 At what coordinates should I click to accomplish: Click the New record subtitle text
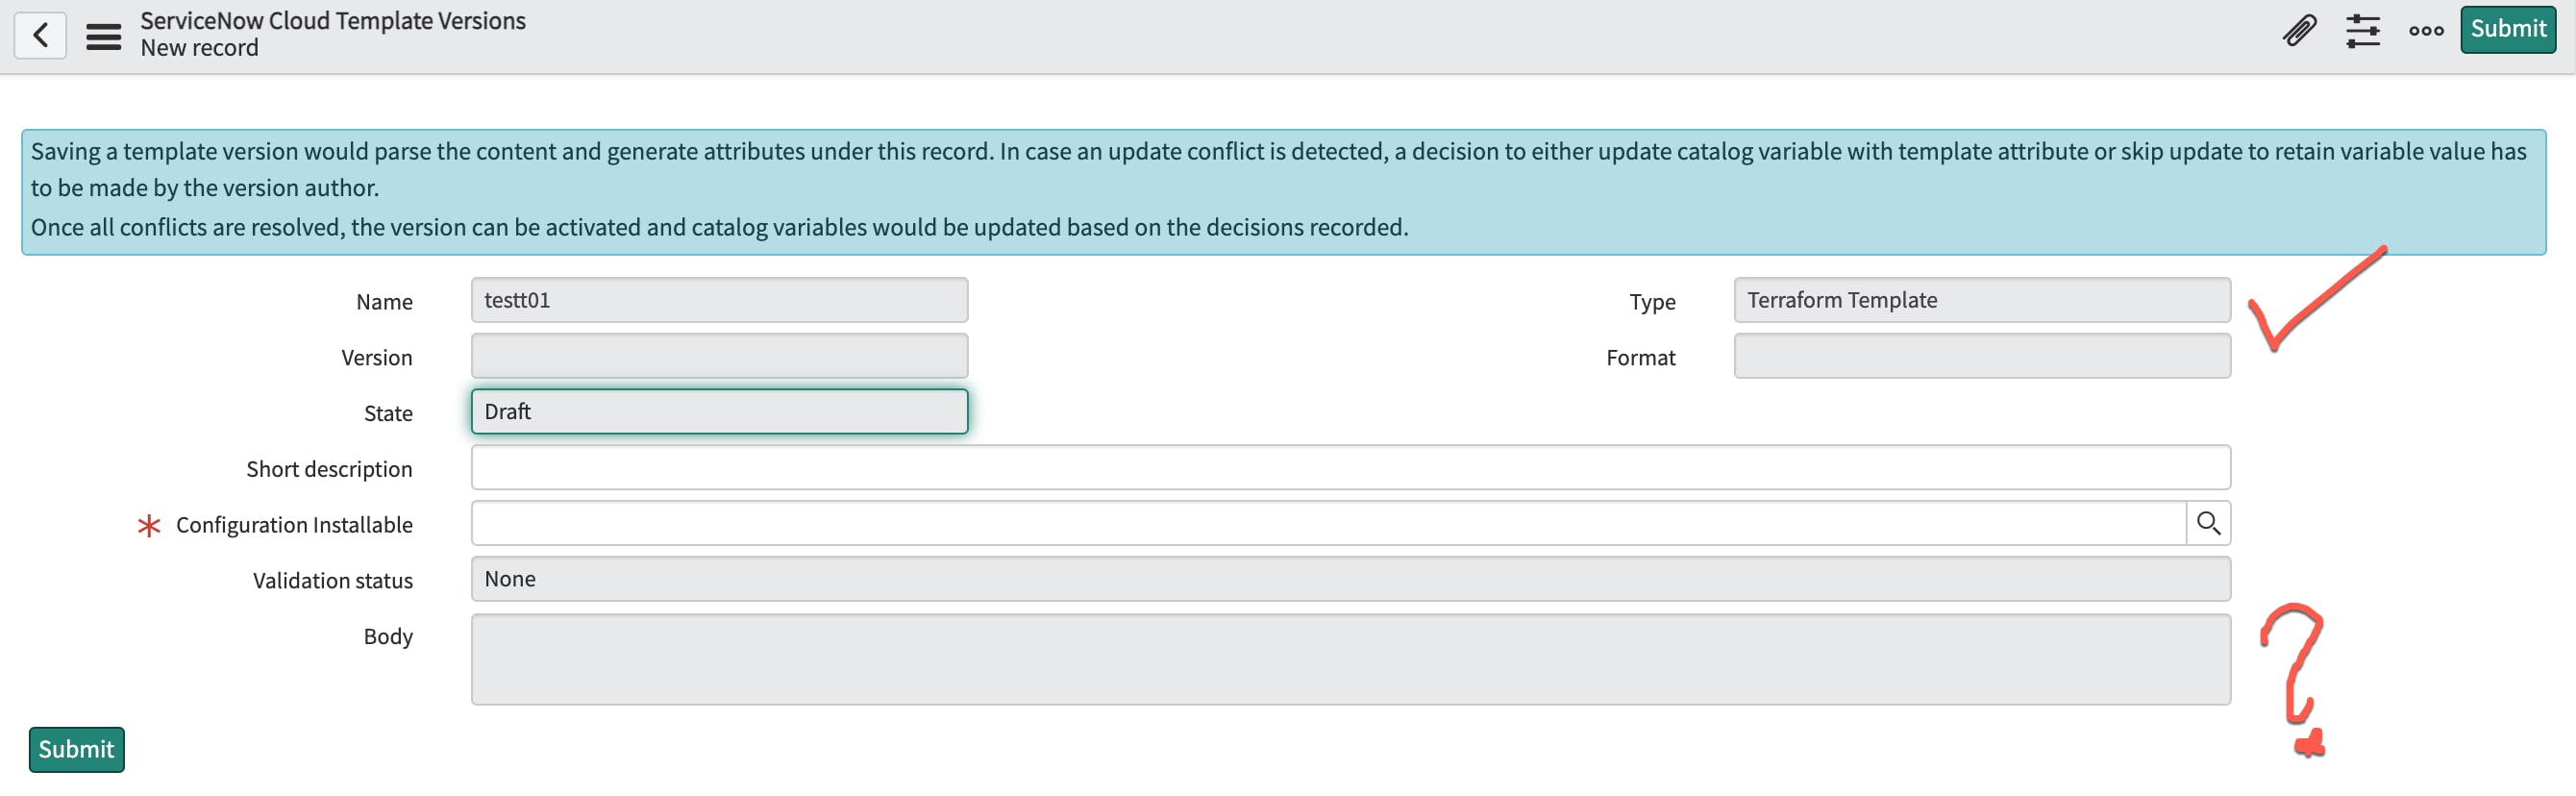(x=199, y=48)
